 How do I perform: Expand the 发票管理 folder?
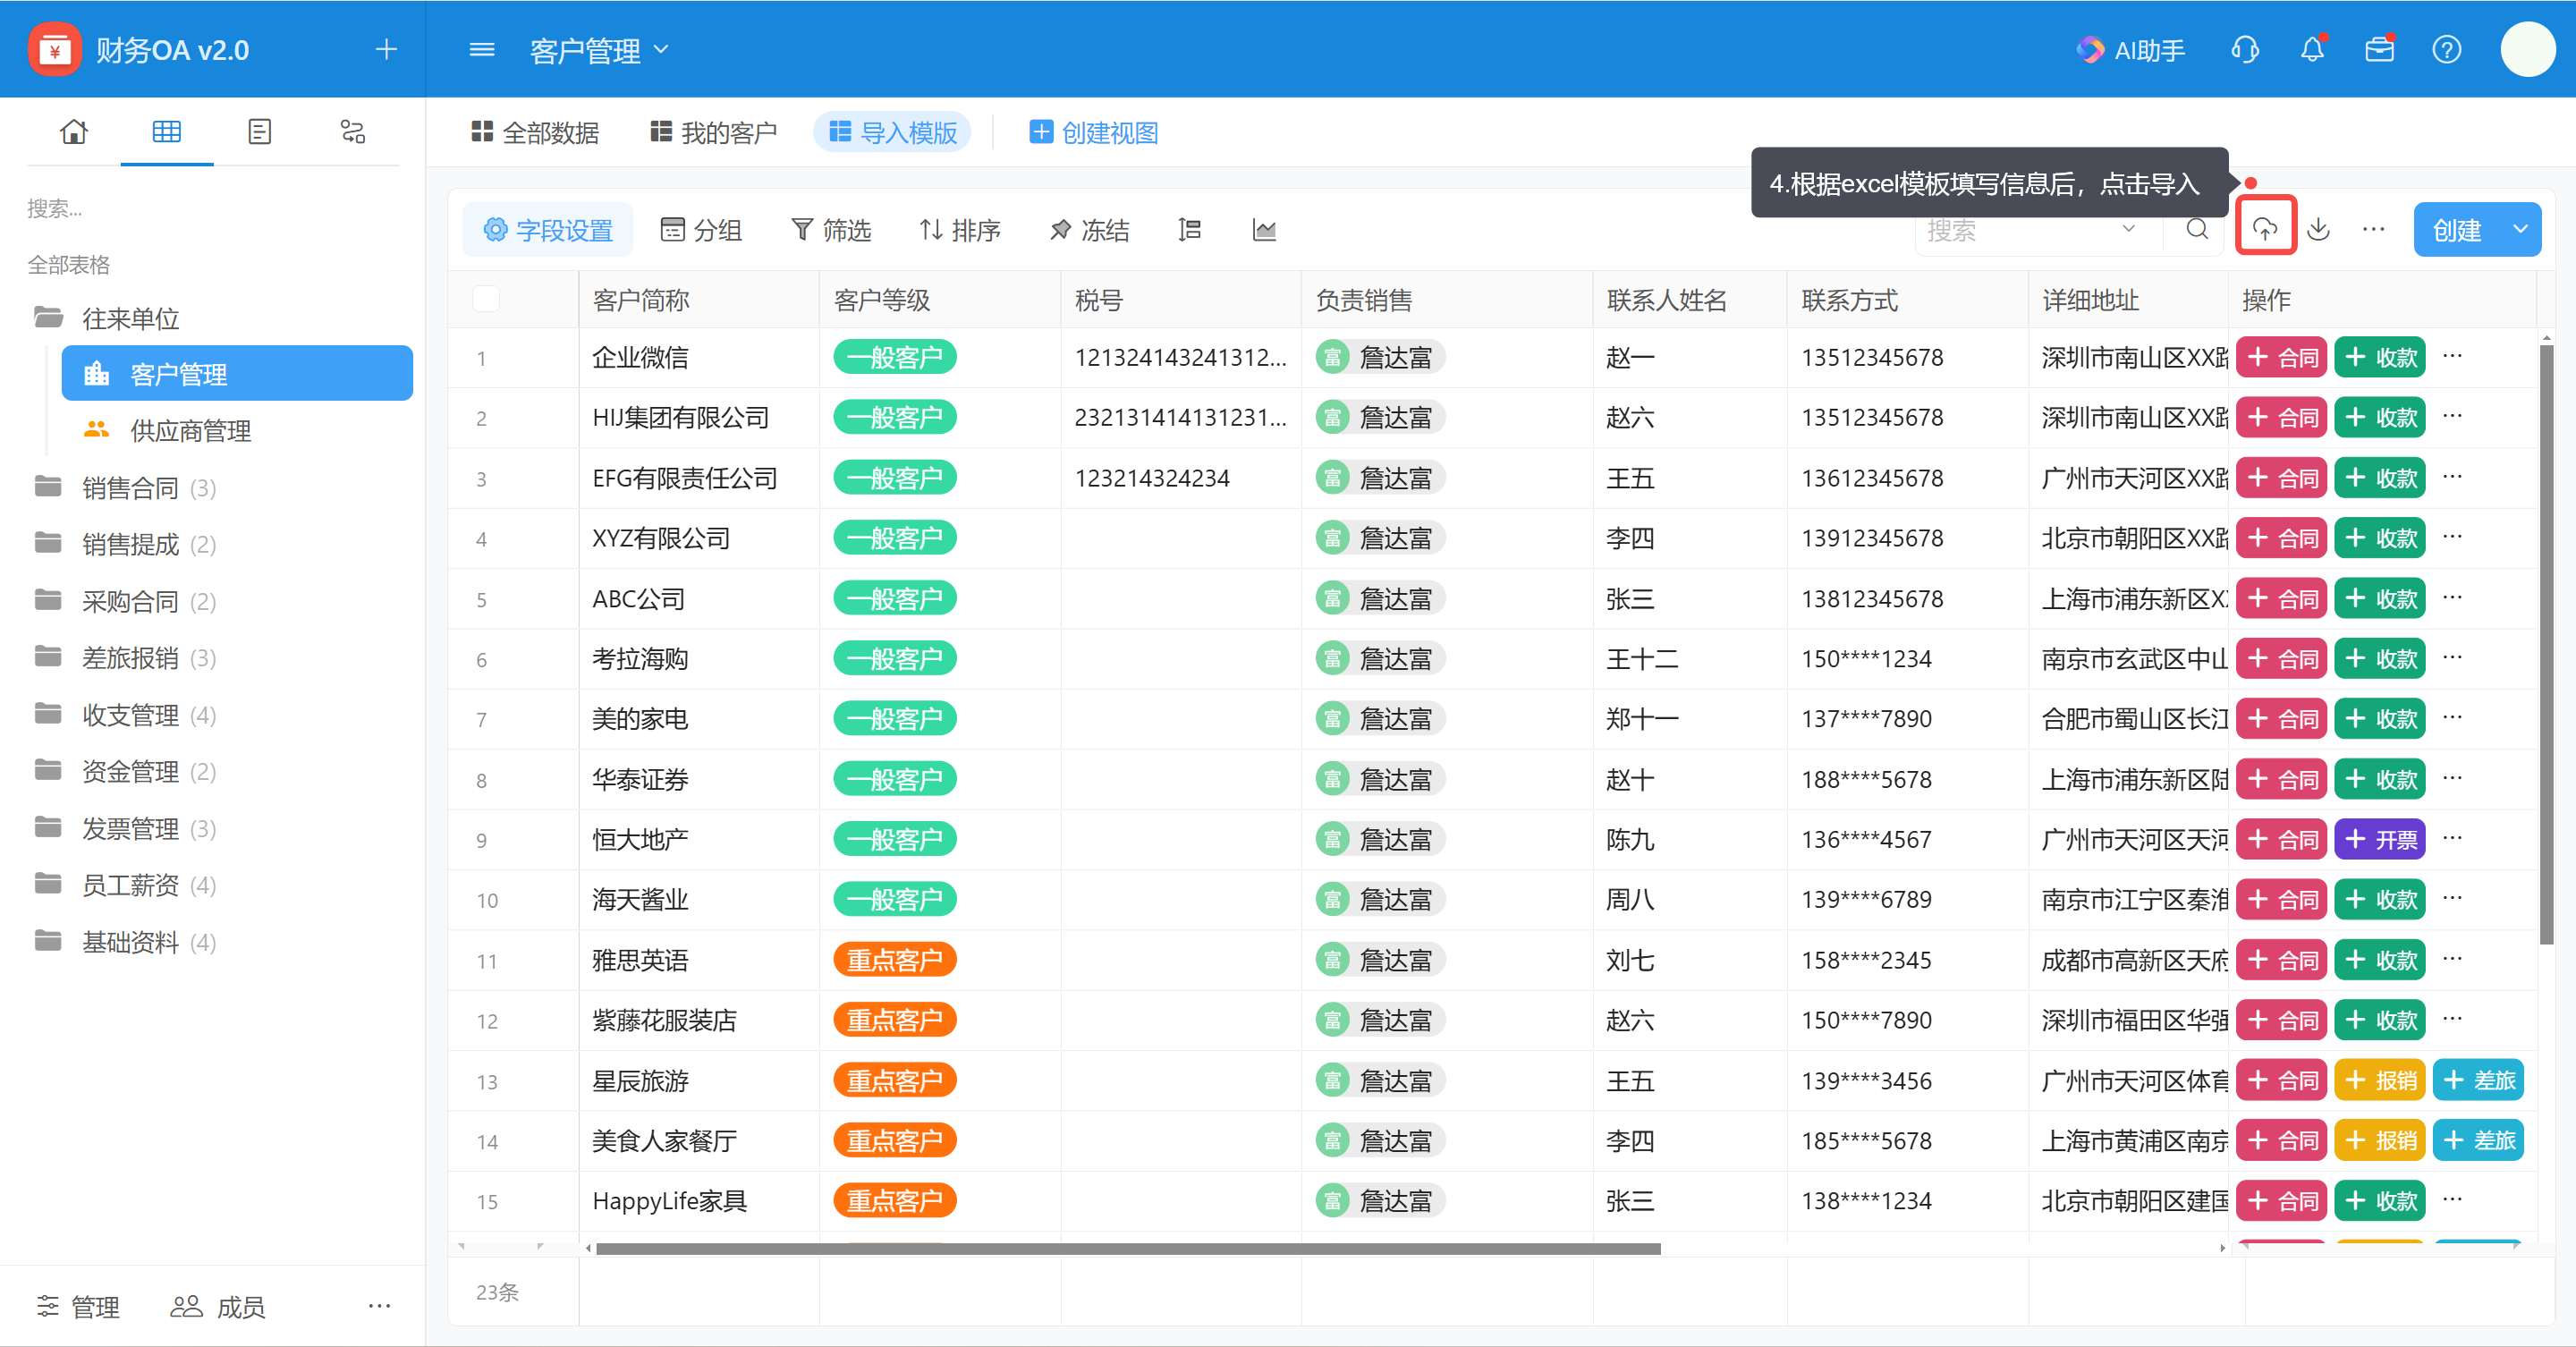pos(49,828)
